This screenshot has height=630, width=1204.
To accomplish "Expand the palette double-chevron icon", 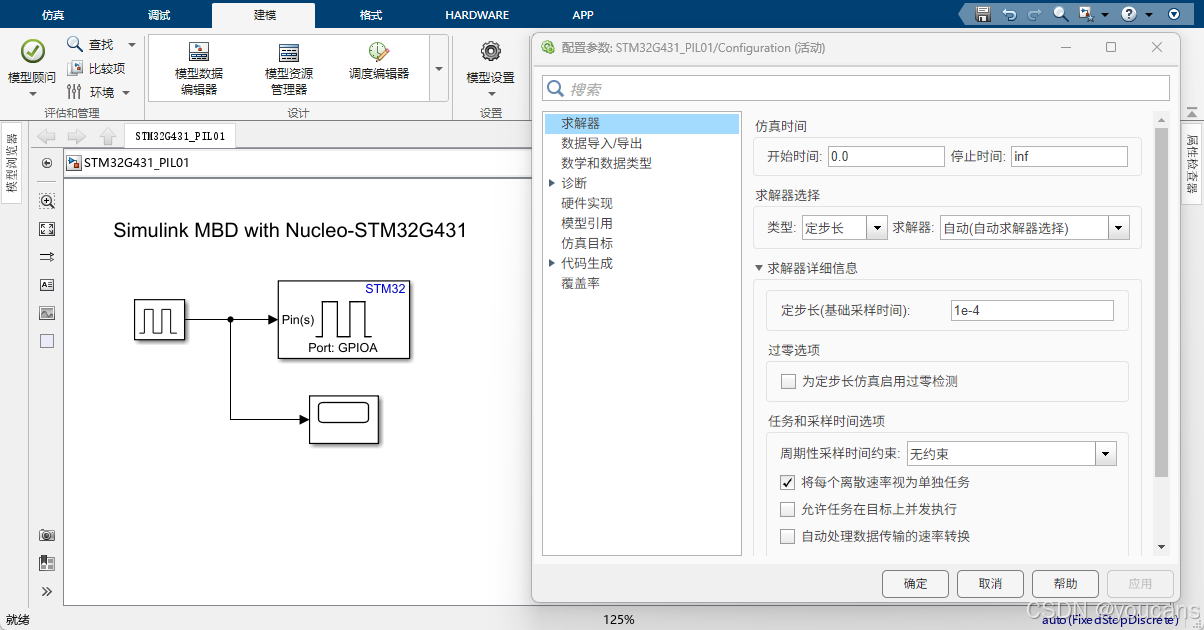I will click(x=47, y=591).
